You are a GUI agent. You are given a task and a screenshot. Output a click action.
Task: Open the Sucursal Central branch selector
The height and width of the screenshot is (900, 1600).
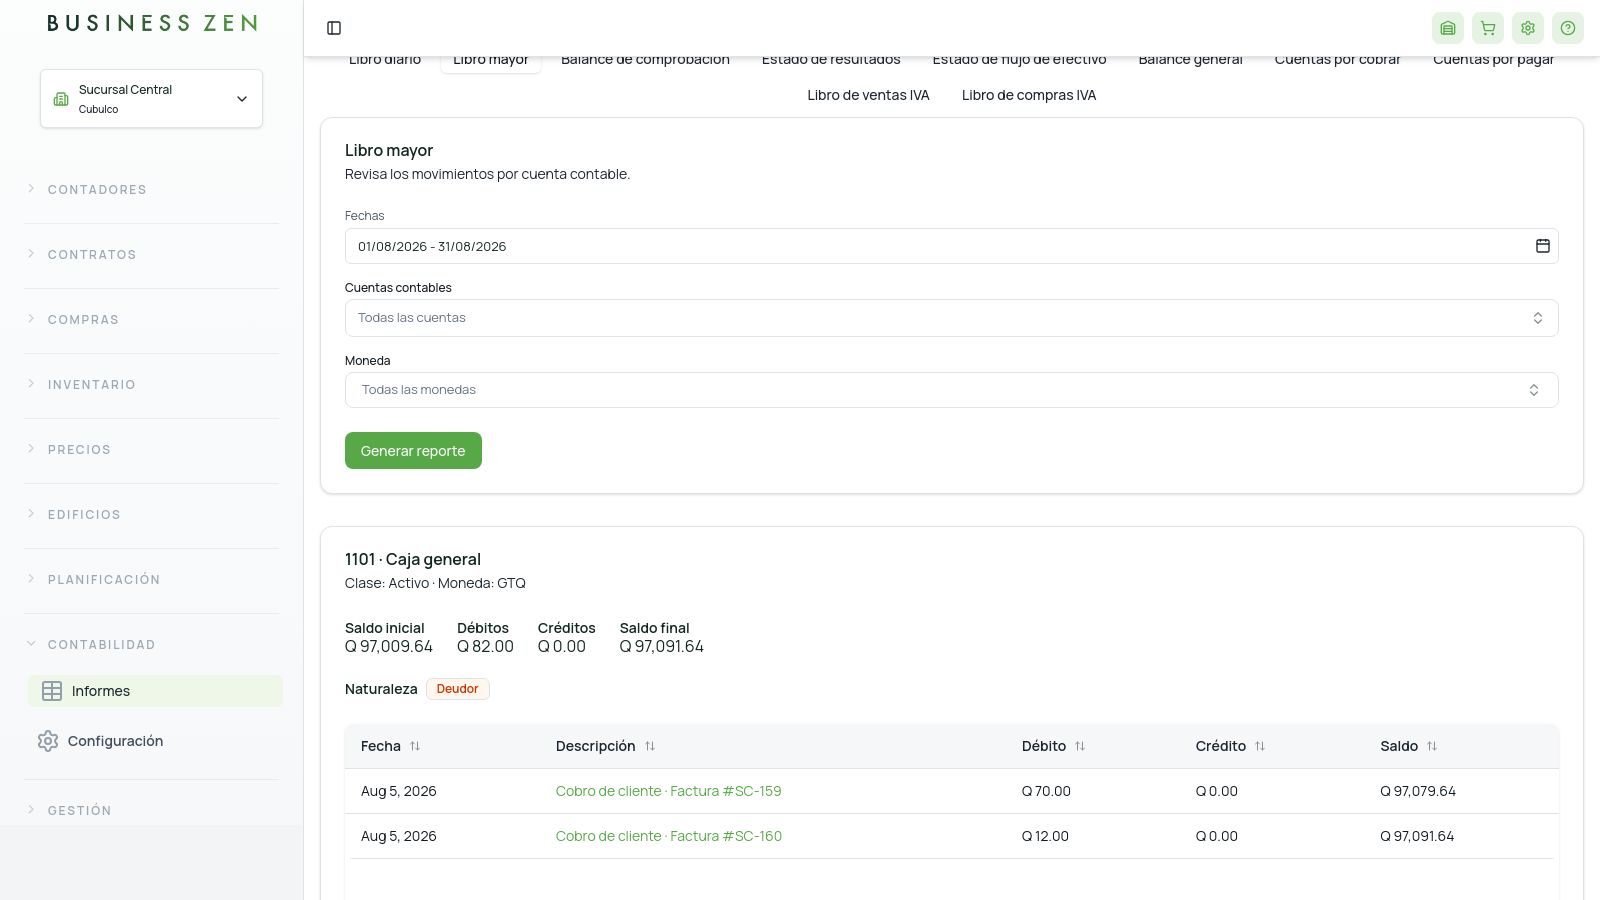[151, 98]
